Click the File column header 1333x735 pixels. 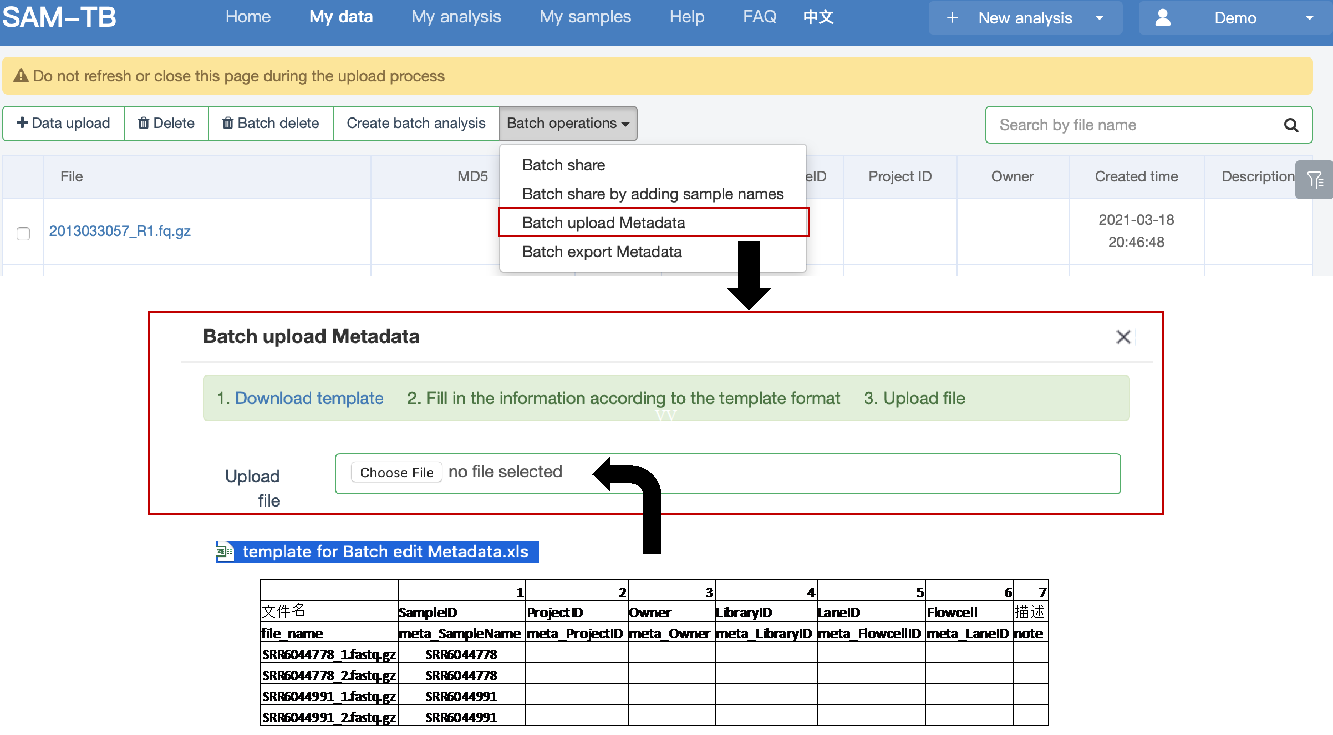click(72, 176)
